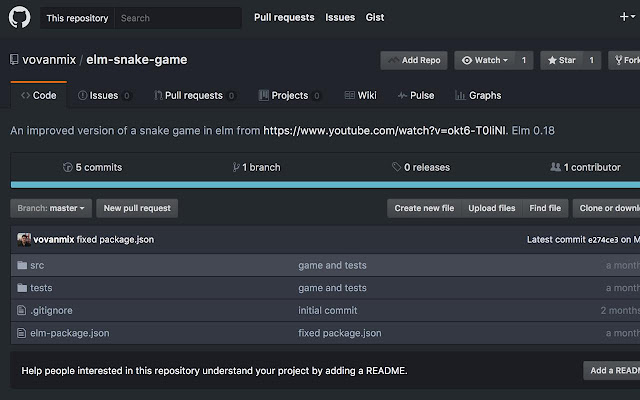
Task: Open the elm-snake-game repository name link
Action: coord(137,60)
